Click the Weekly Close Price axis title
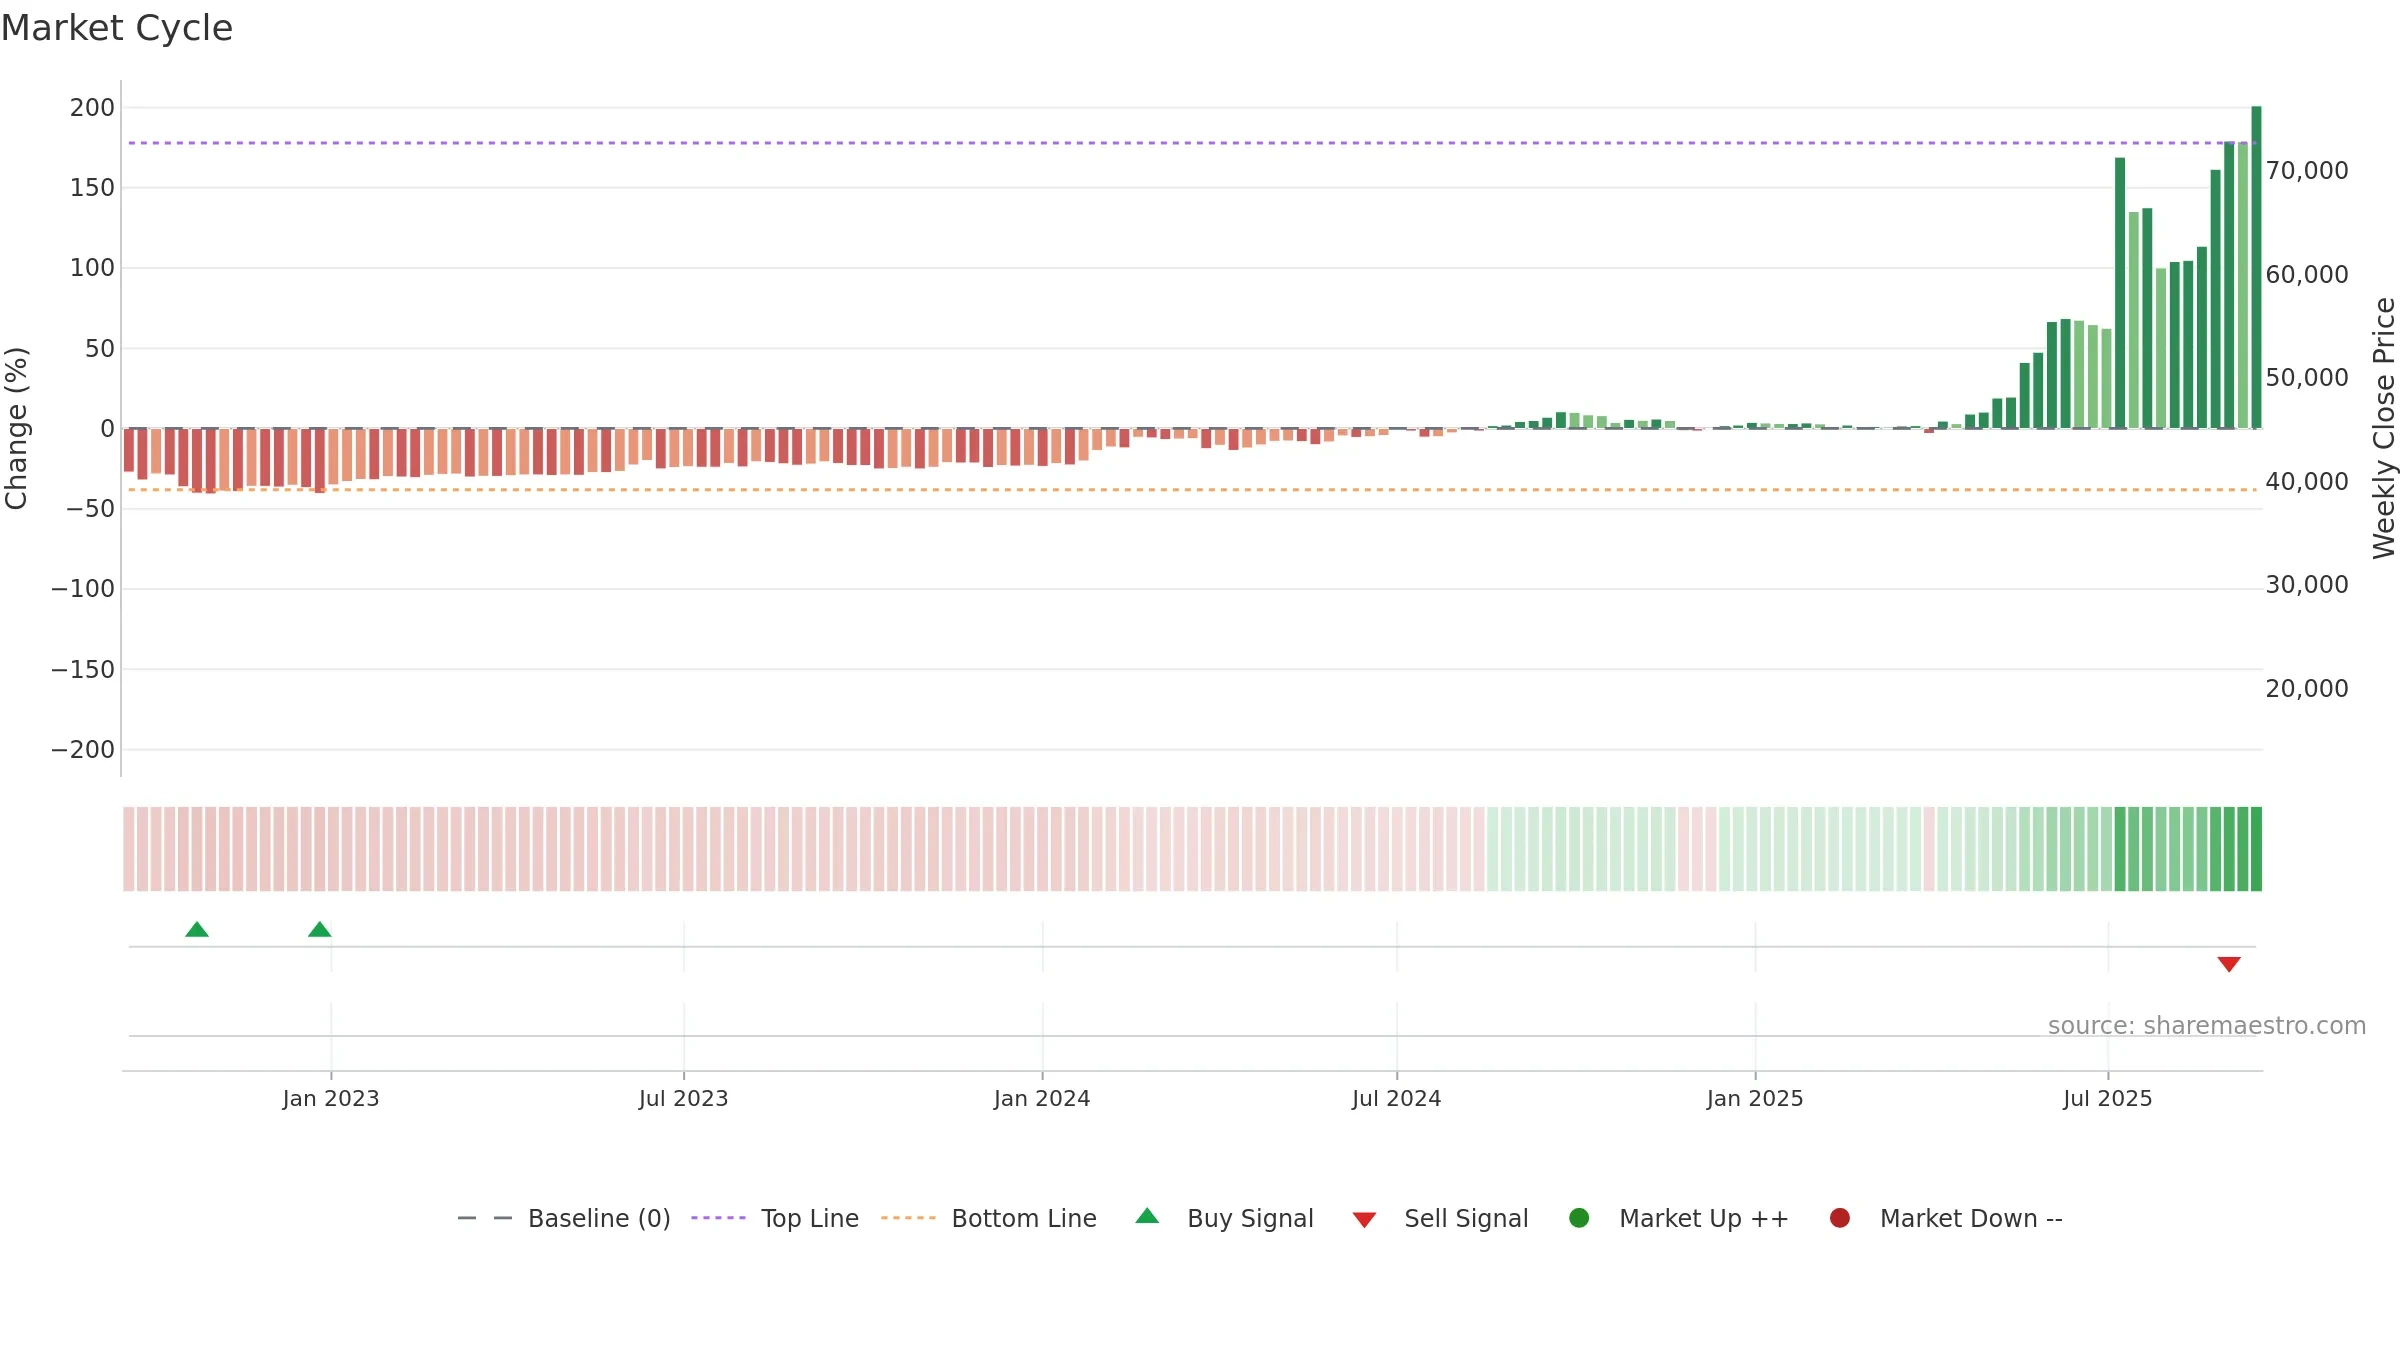The image size is (2400, 1350). [x=2384, y=428]
